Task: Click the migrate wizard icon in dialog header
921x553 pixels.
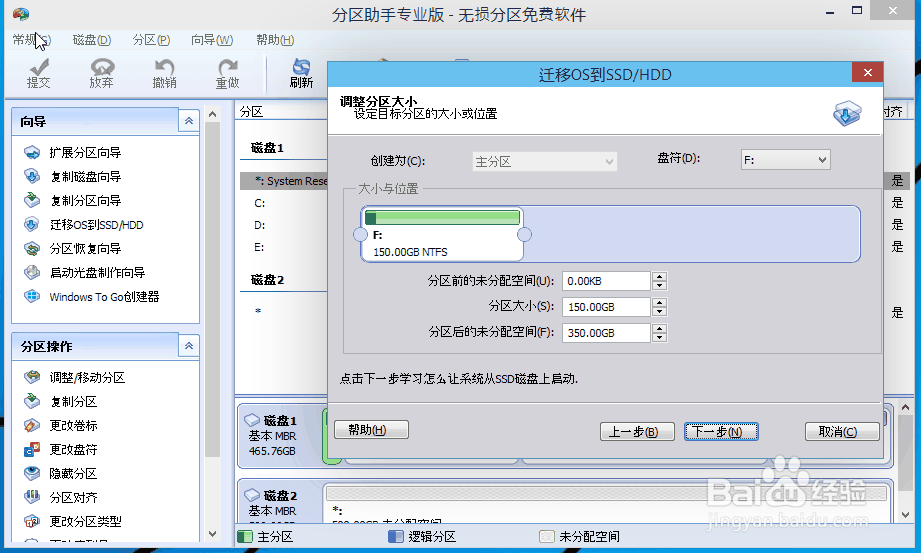Action: point(847,113)
